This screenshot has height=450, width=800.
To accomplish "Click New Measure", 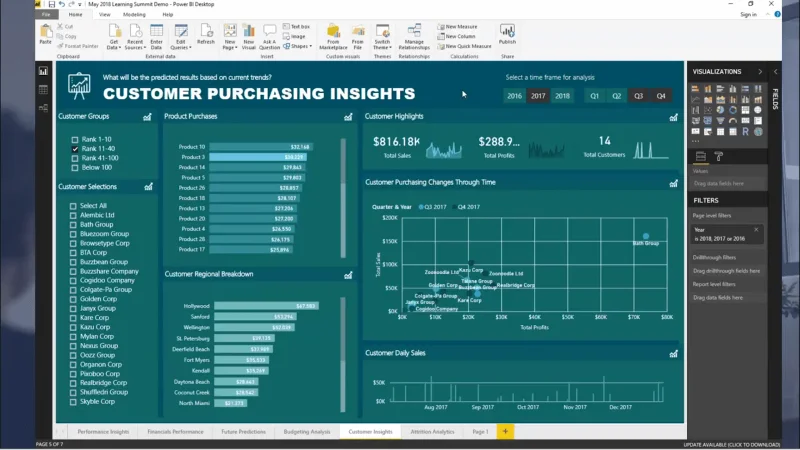I will coord(457,27).
